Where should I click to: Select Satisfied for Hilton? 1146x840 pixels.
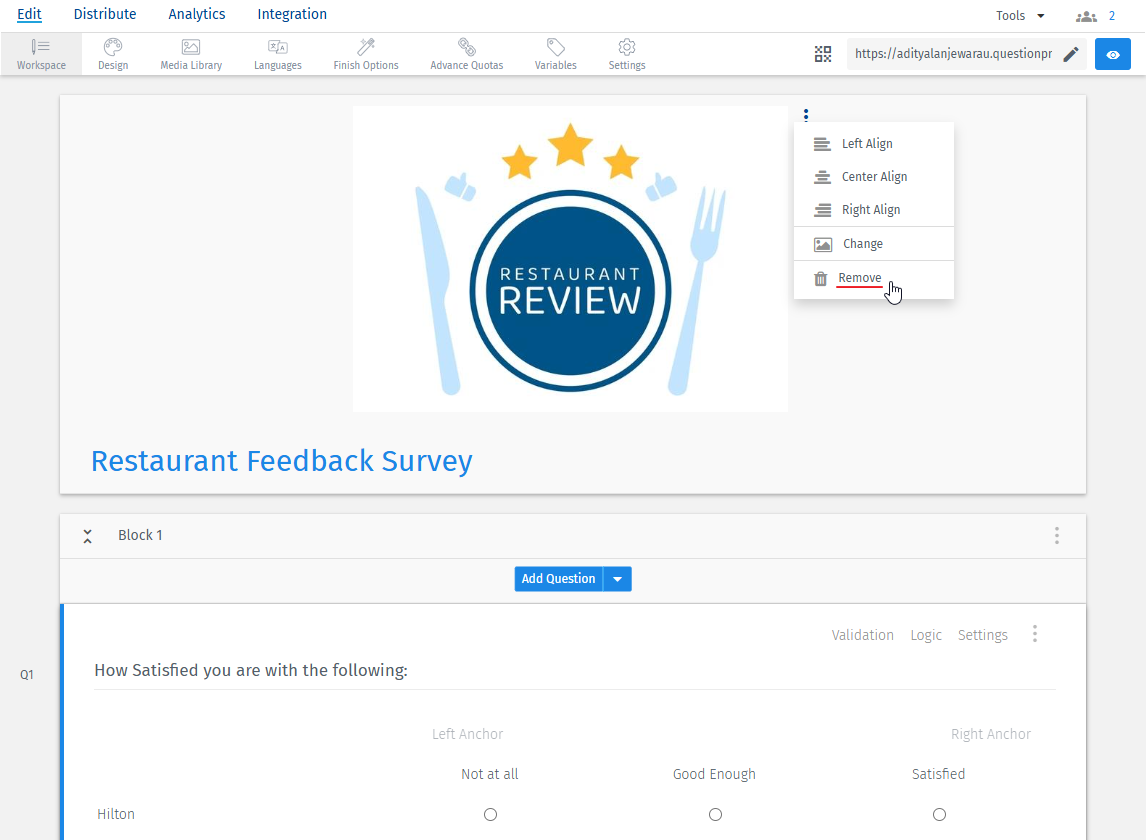point(939,814)
